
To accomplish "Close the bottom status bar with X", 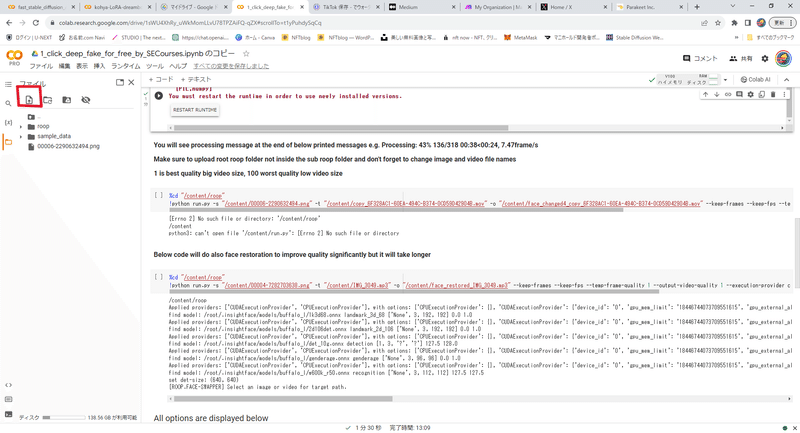I will (x=794, y=428).
